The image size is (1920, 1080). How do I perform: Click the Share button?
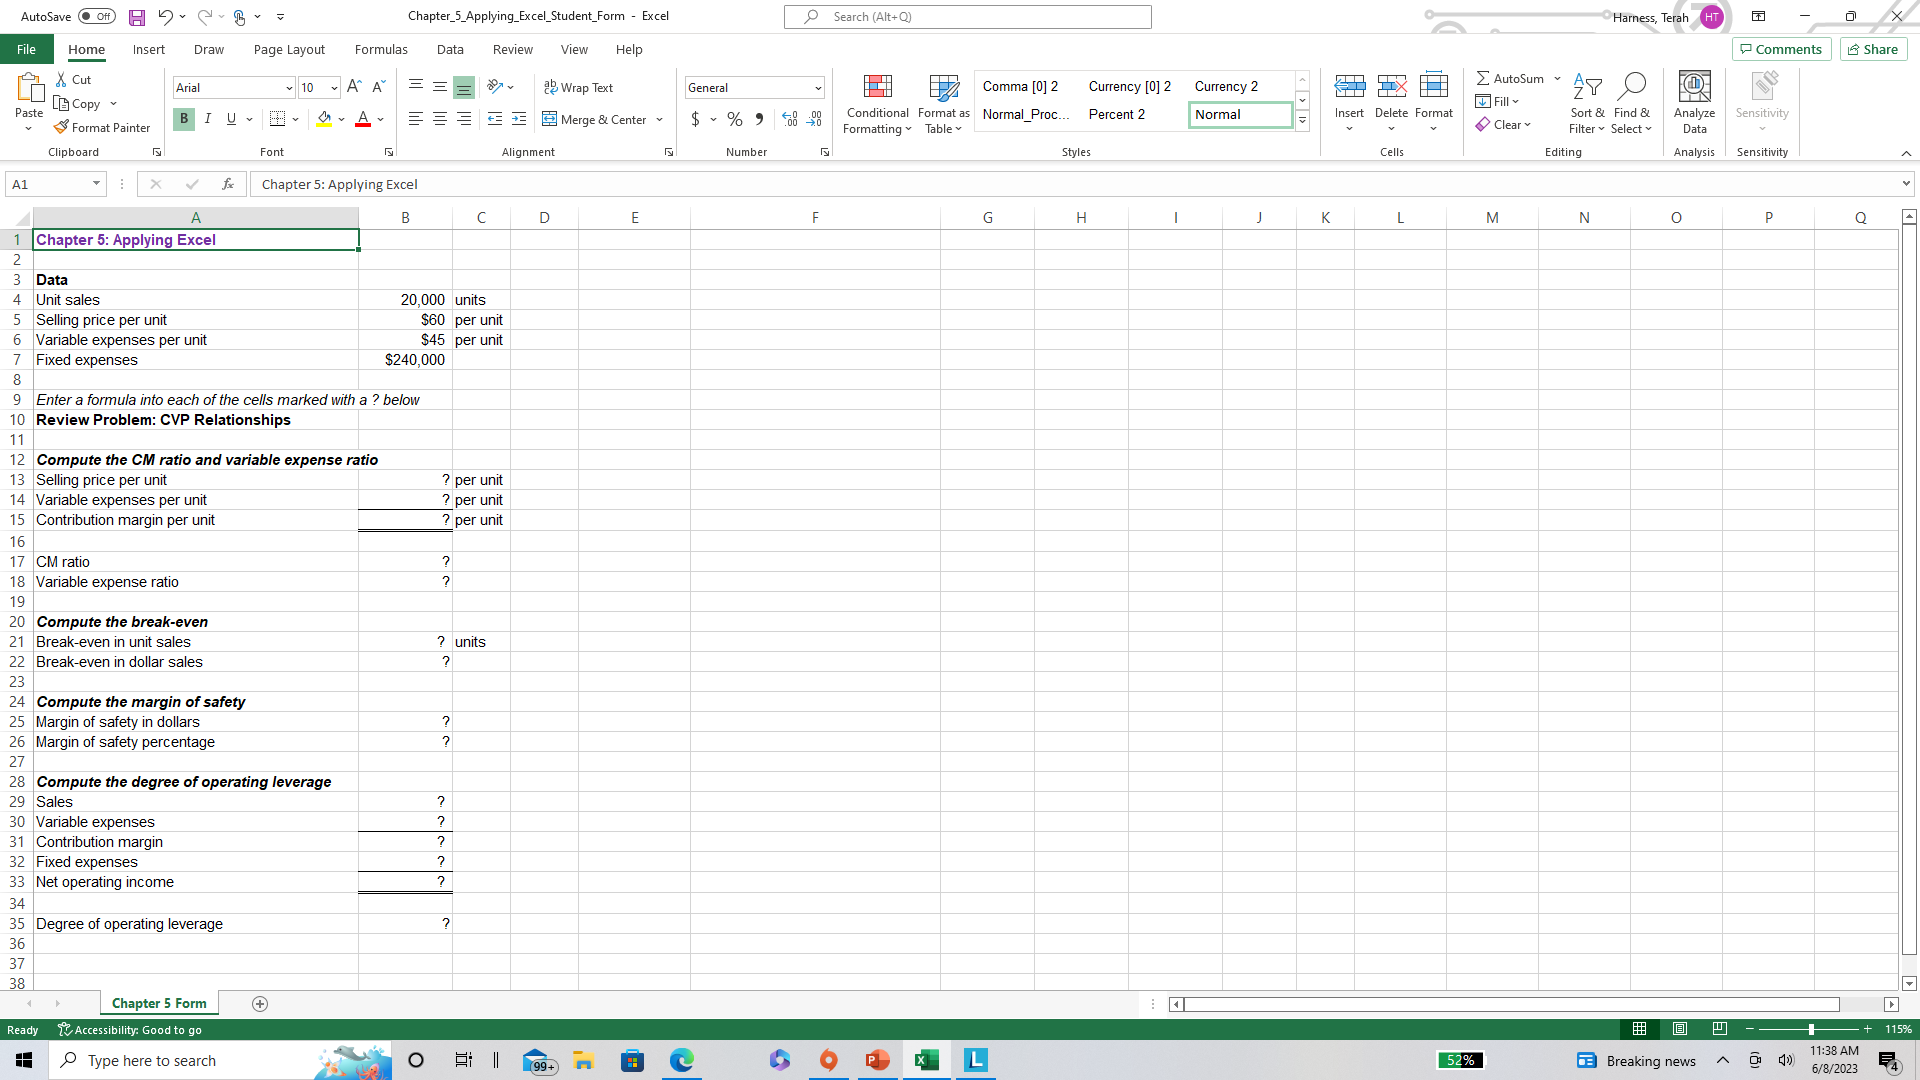1871,49
